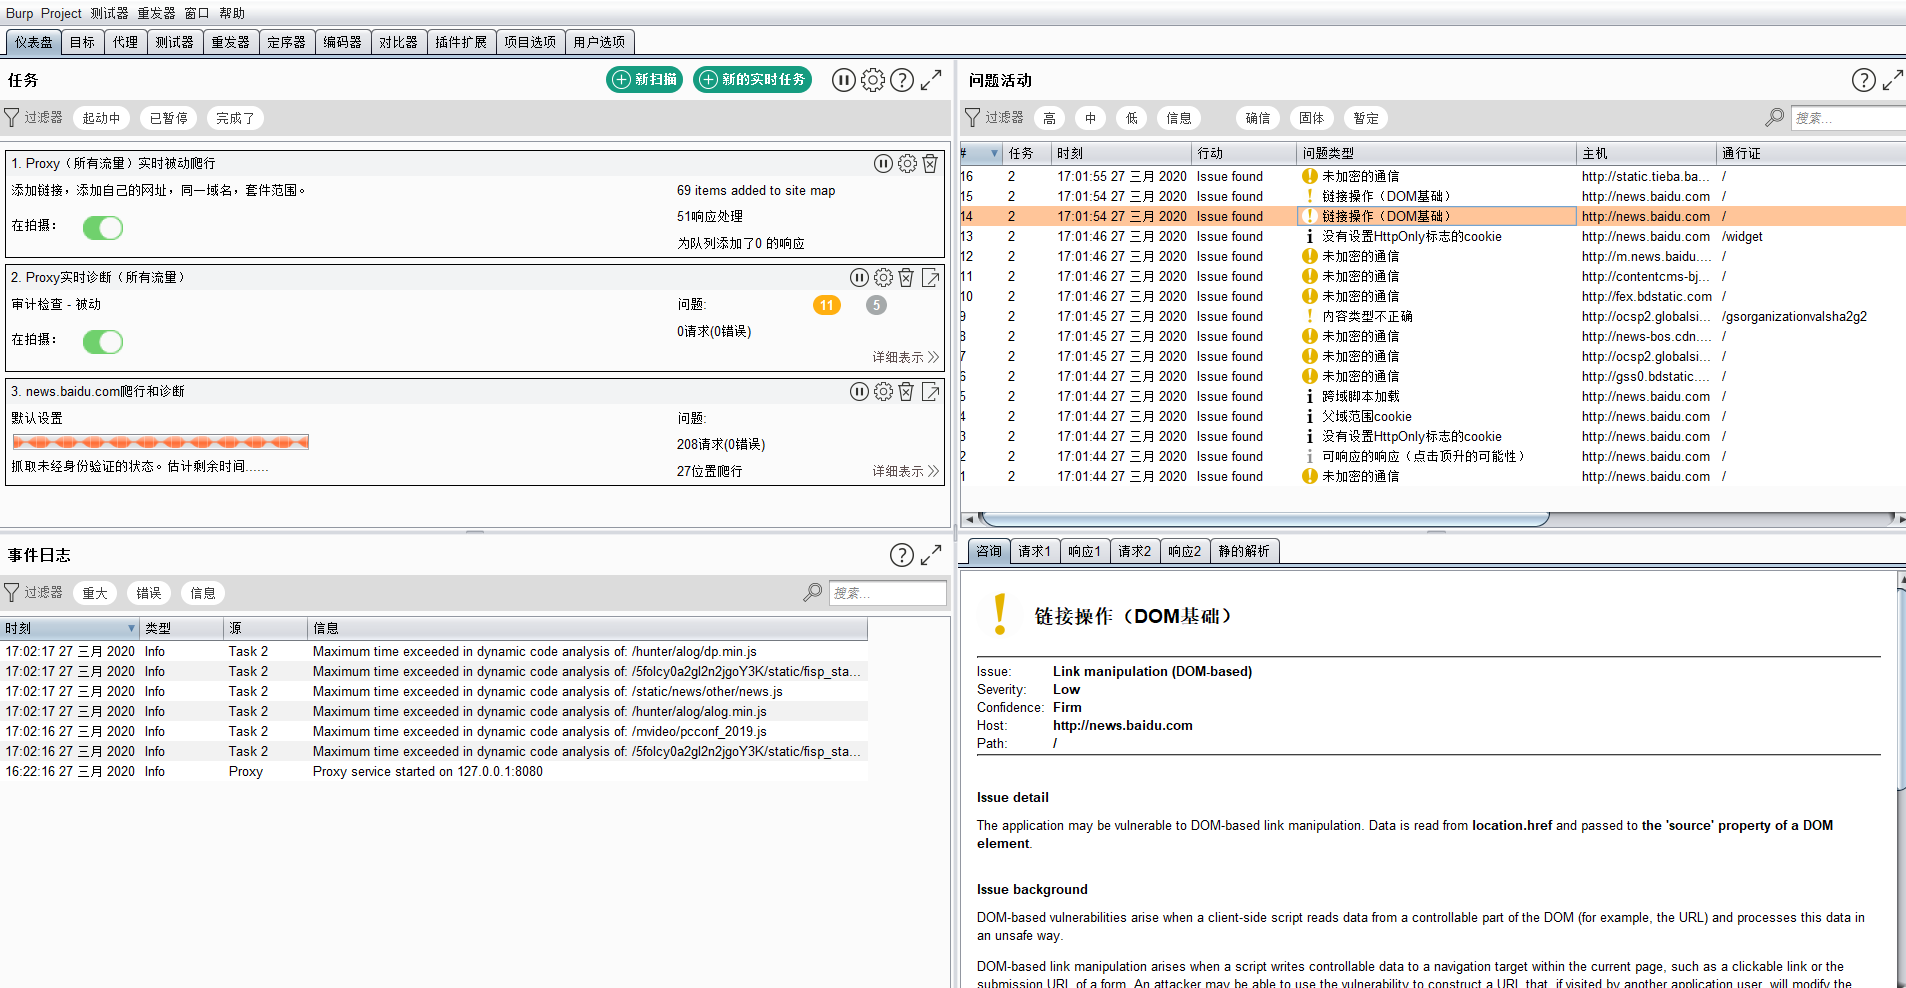Image resolution: width=1906 pixels, height=988 pixels.
Task: Toggle the 完成了 task filter
Action: [235, 118]
